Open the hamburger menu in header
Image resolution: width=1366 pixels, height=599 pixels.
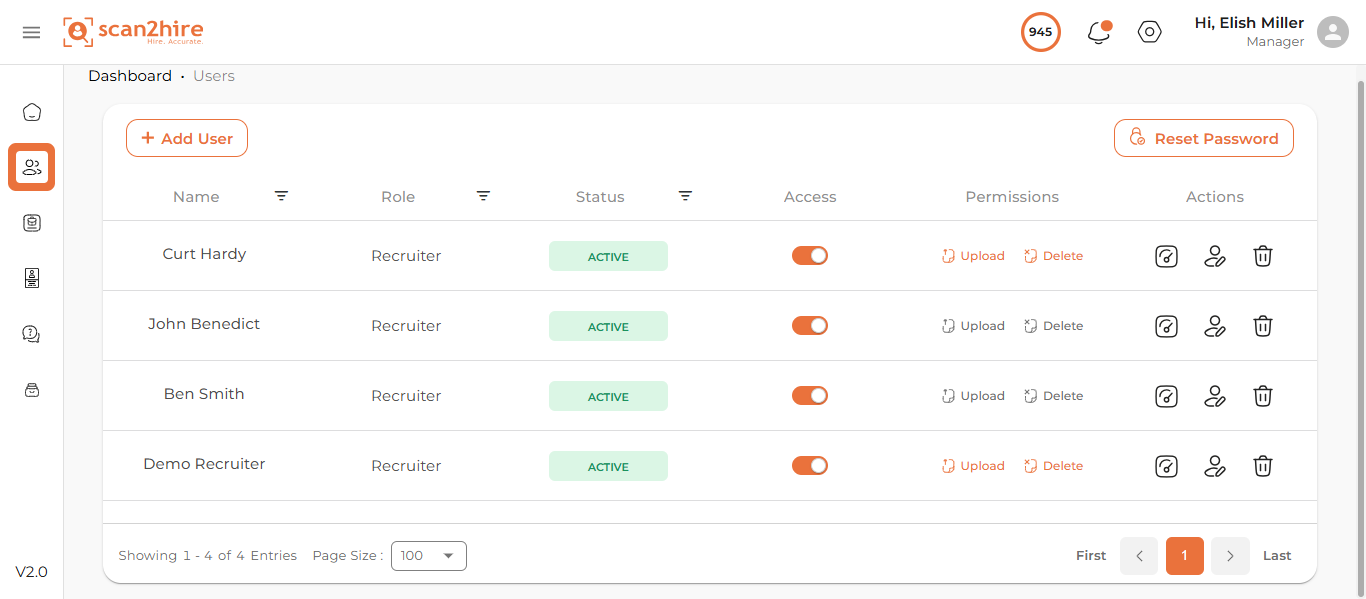(31, 32)
